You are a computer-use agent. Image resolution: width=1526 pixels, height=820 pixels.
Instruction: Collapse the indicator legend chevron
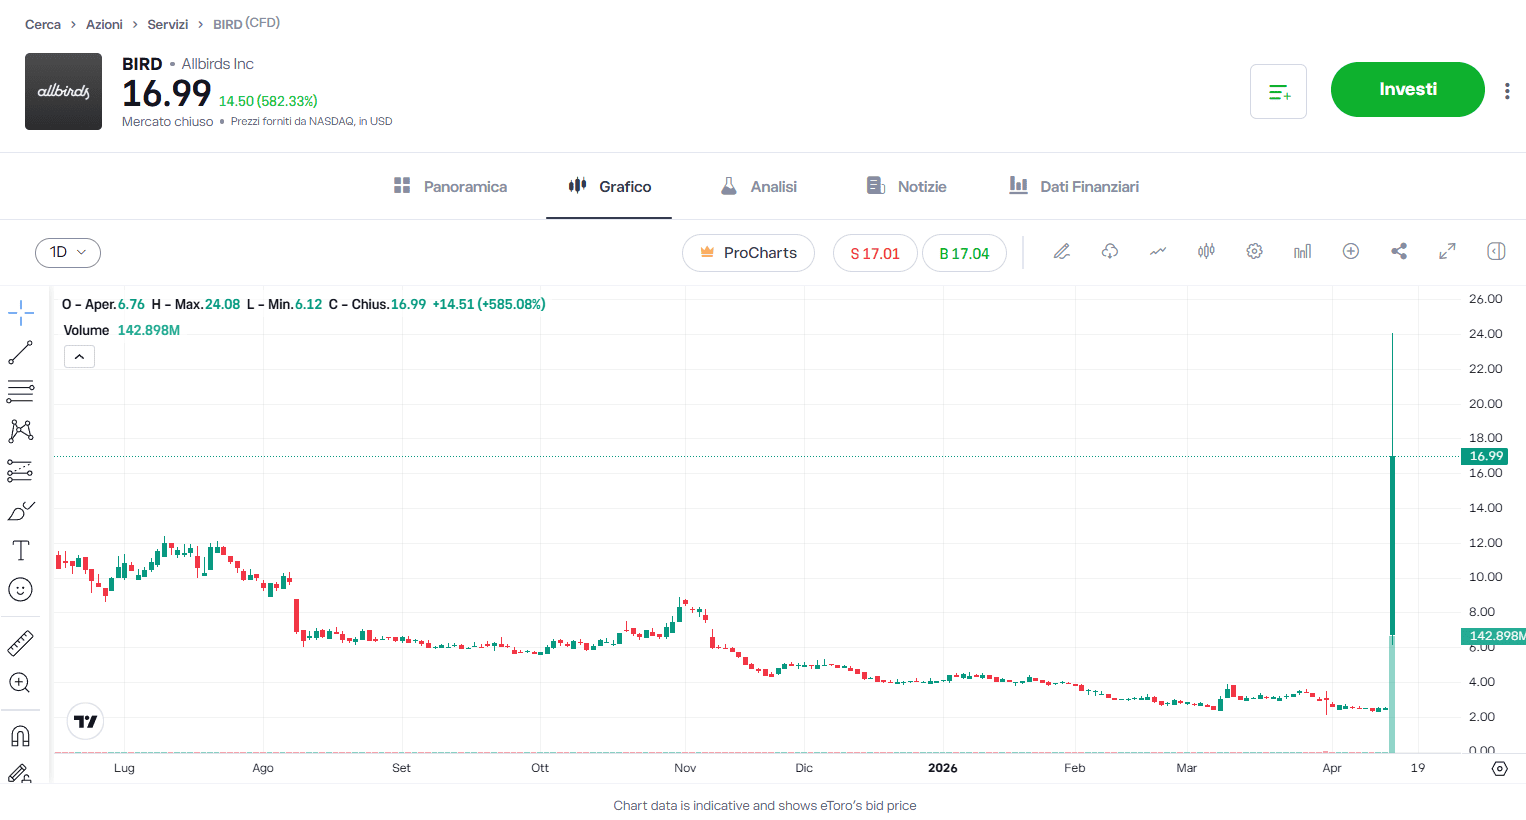(80, 357)
